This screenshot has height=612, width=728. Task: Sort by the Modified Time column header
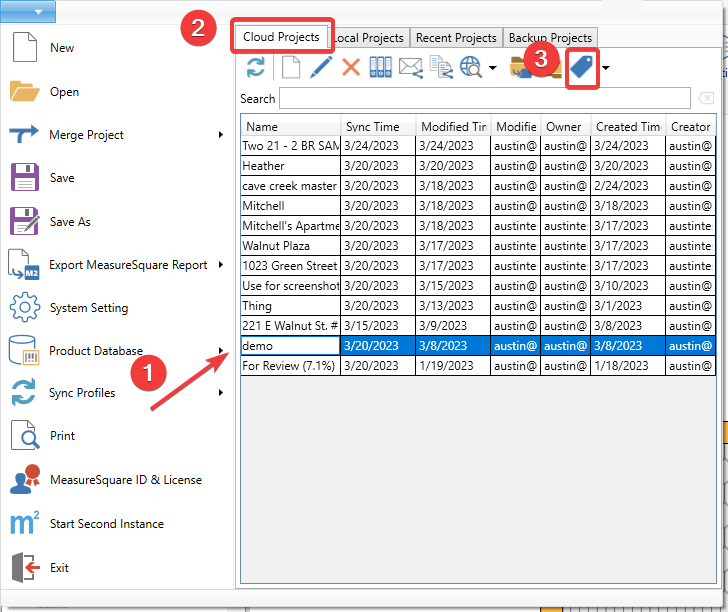453,126
